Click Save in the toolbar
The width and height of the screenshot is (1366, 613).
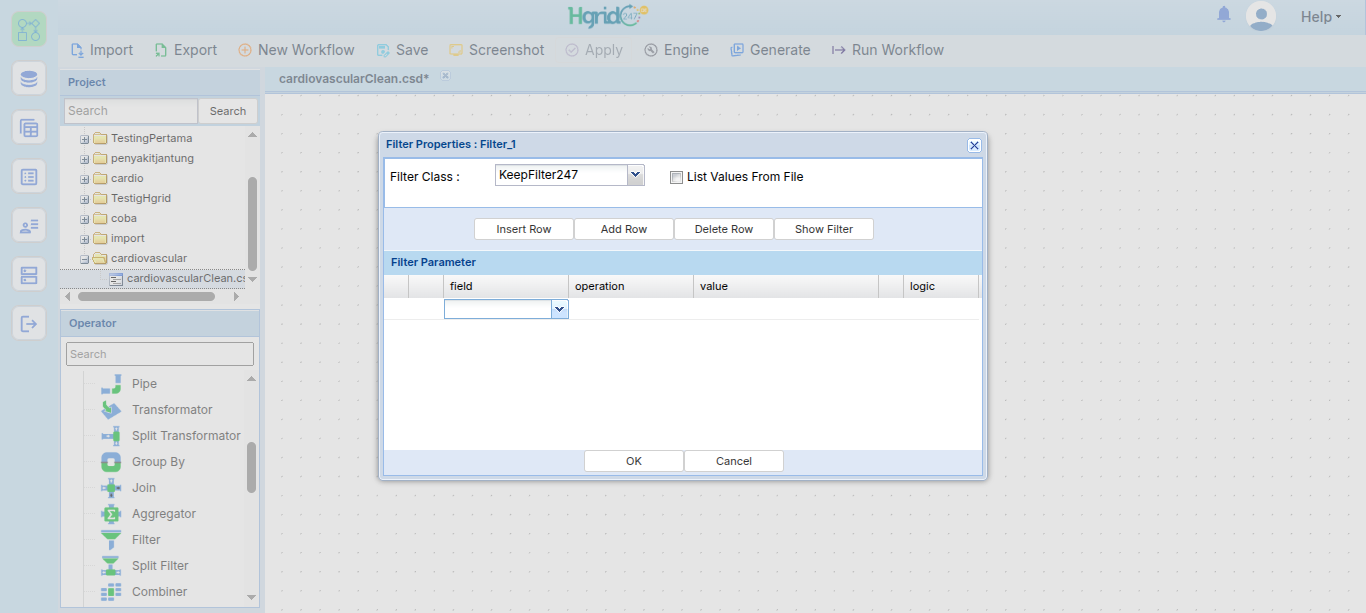click(x=402, y=50)
